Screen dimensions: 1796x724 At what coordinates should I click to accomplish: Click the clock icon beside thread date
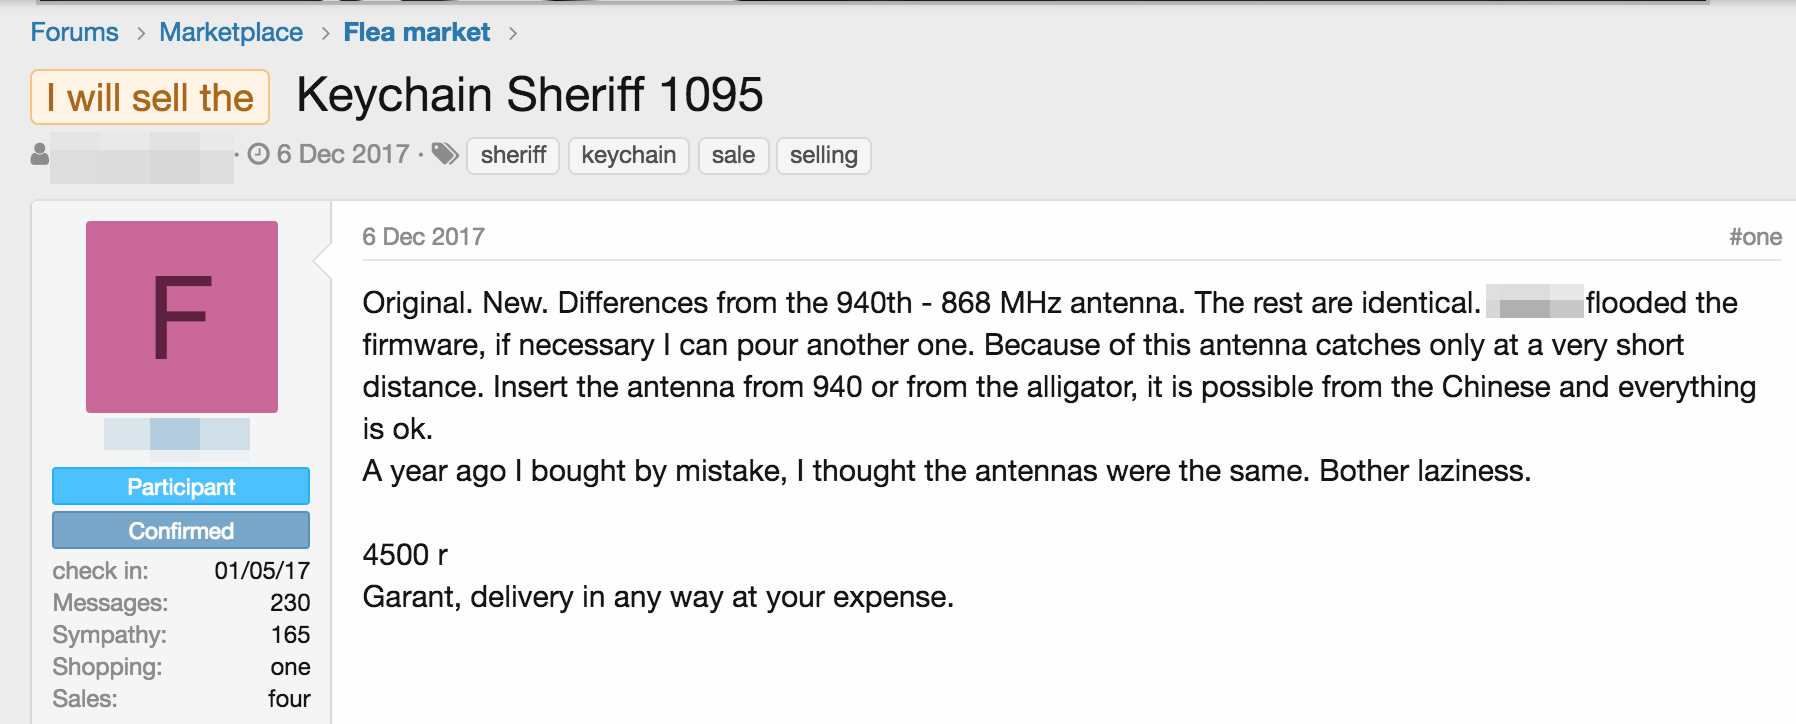tap(258, 154)
